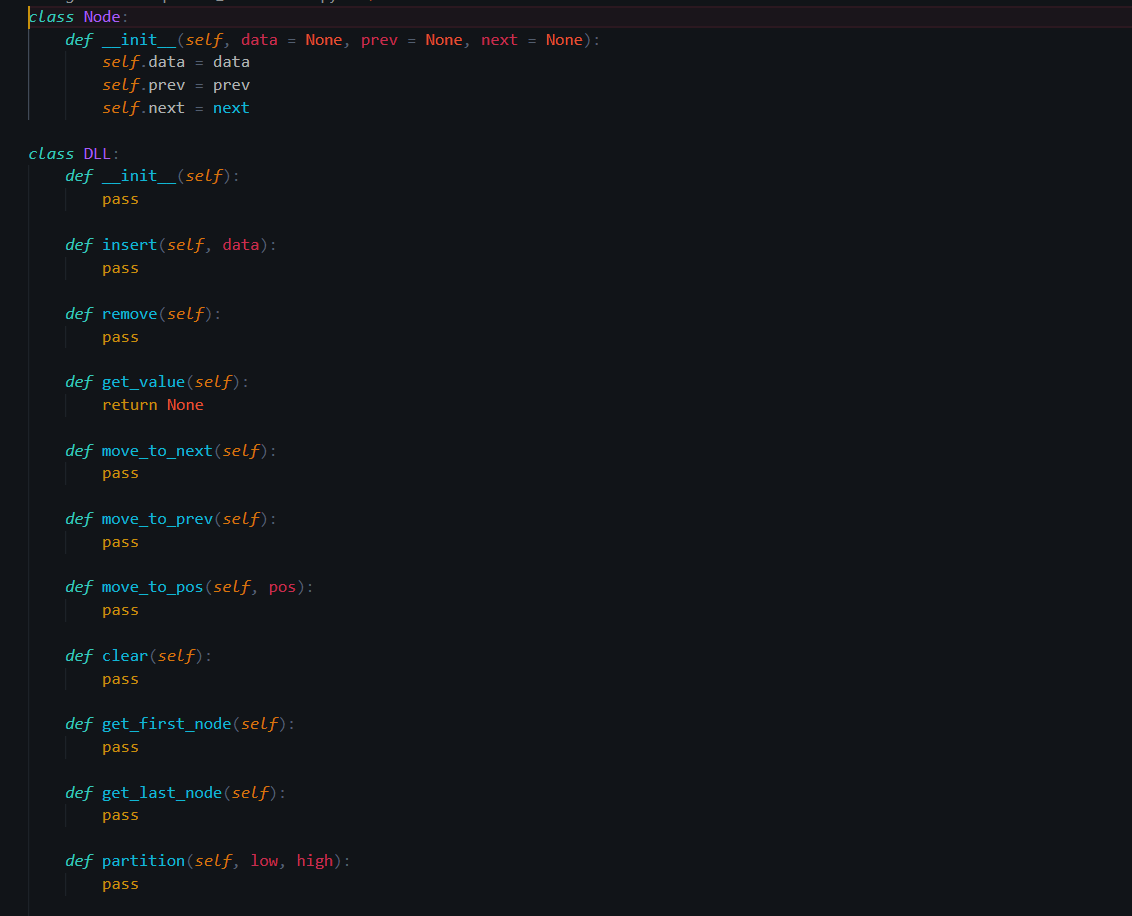
Task: Click the get_first_node method name
Action: coord(166,723)
